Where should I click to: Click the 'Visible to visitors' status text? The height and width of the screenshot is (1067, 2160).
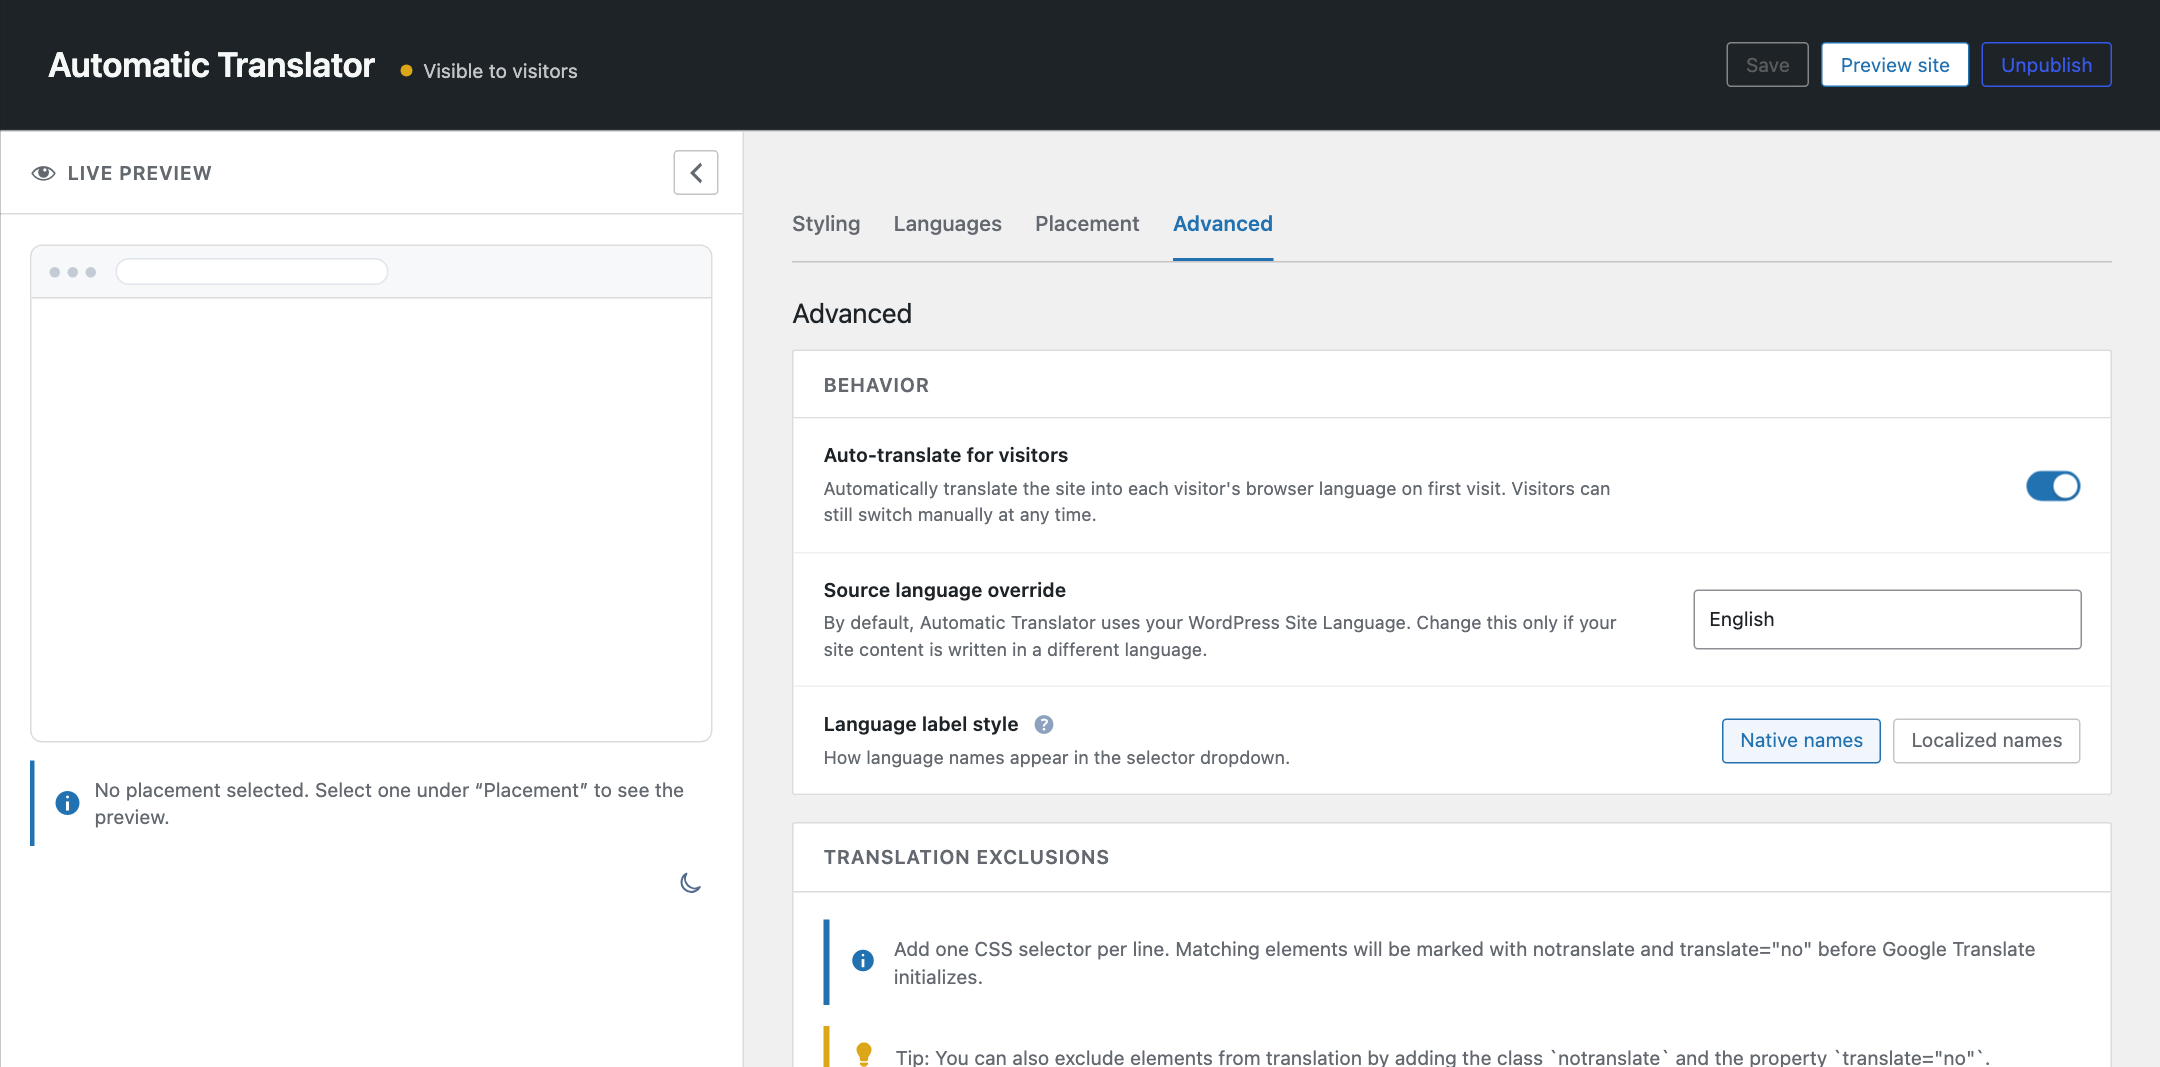[x=500, y=71]
